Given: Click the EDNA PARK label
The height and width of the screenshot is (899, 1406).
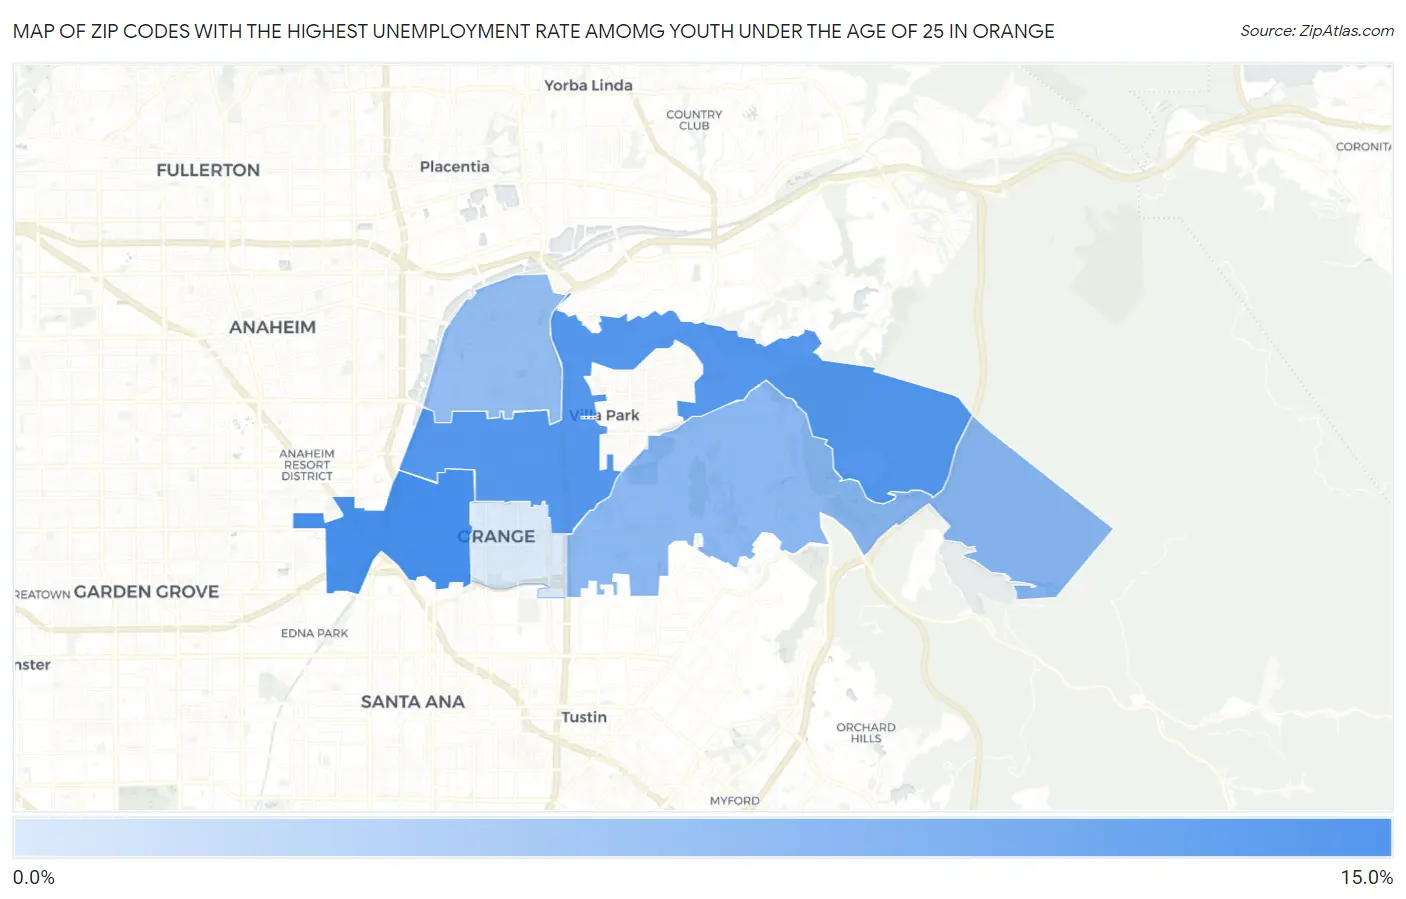Looking at the screenshot, I should pos(314,633).
